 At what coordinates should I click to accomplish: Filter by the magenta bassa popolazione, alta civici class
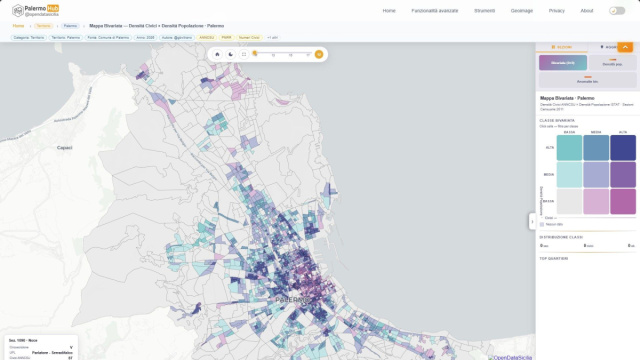623,201
